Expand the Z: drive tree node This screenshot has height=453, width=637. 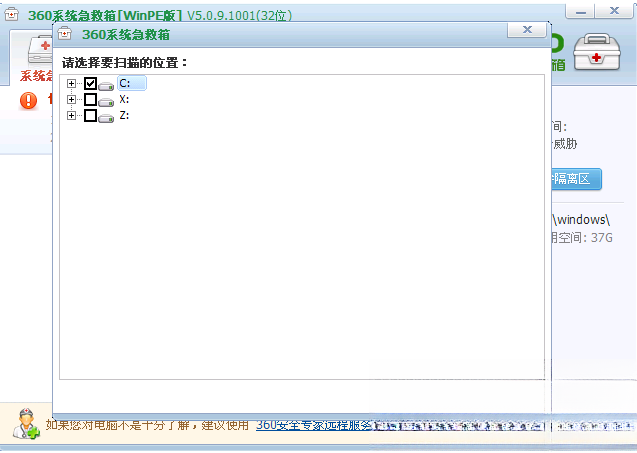point(72,115)
